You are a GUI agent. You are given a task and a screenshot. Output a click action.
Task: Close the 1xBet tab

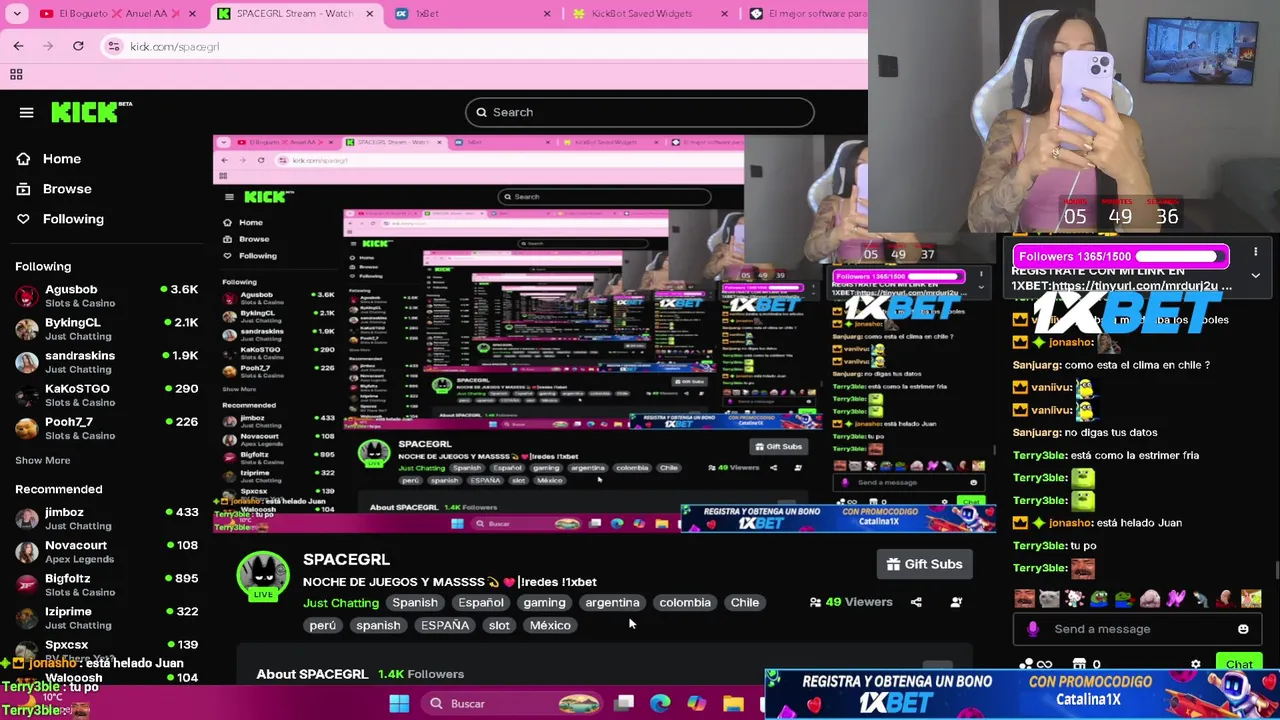point(547,14)
